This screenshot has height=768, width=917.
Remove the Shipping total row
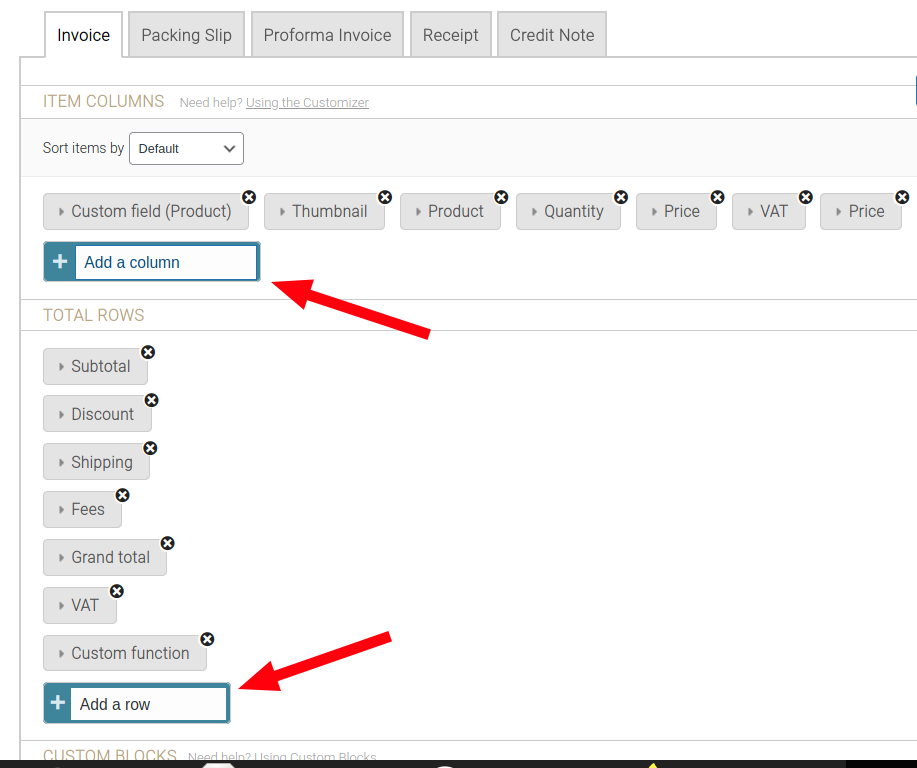coord(150,448)
